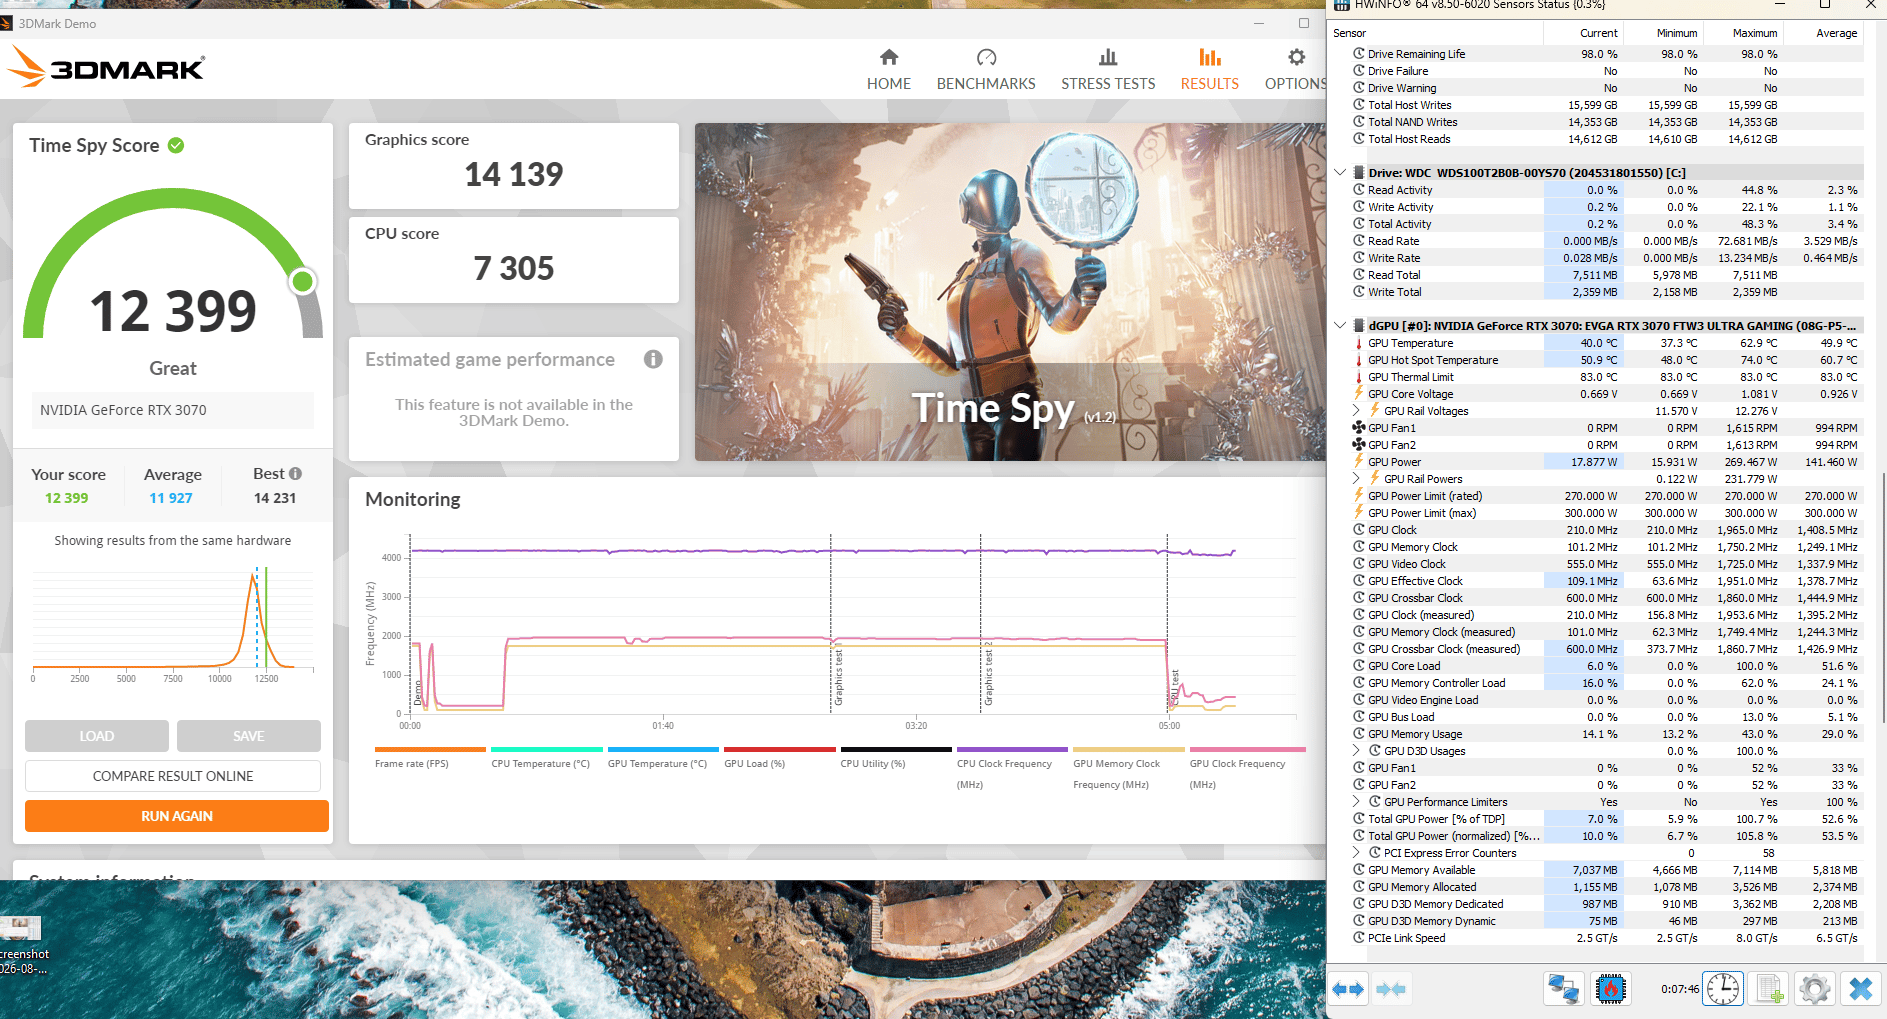The width and height of the screenshot is (1887, 1019).
Task: Open the info icon for Estimated game performance
Action: pyautogui.click(x=653, y=359)
